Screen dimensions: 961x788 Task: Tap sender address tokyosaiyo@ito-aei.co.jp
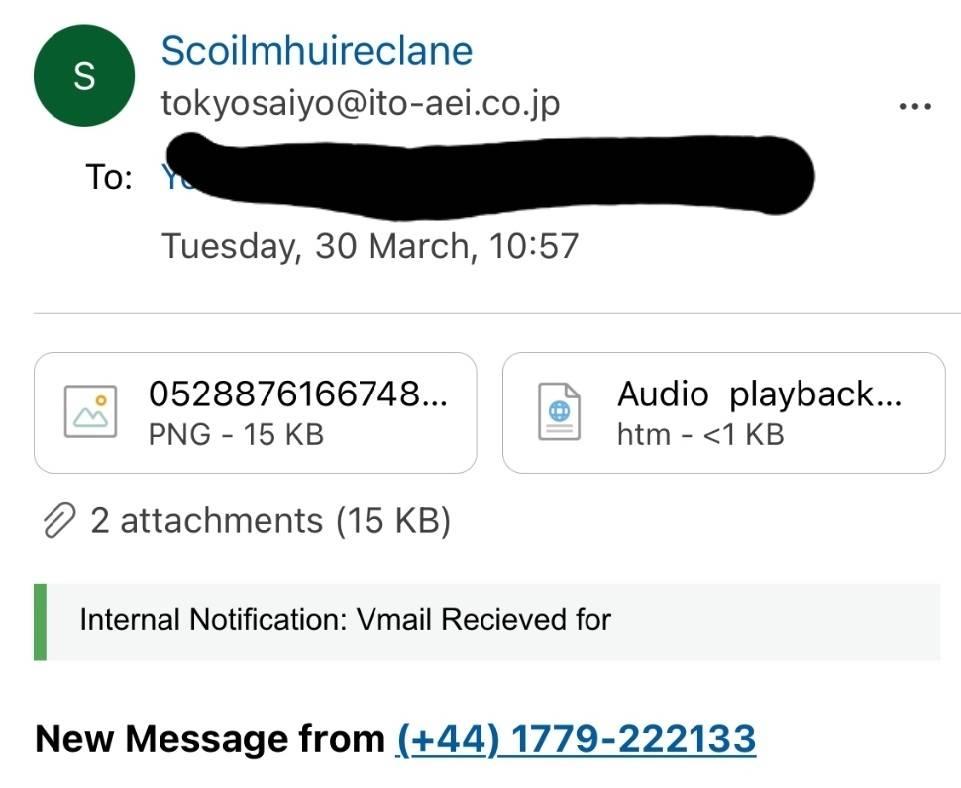pyautogui.click(x=360, y=103)
